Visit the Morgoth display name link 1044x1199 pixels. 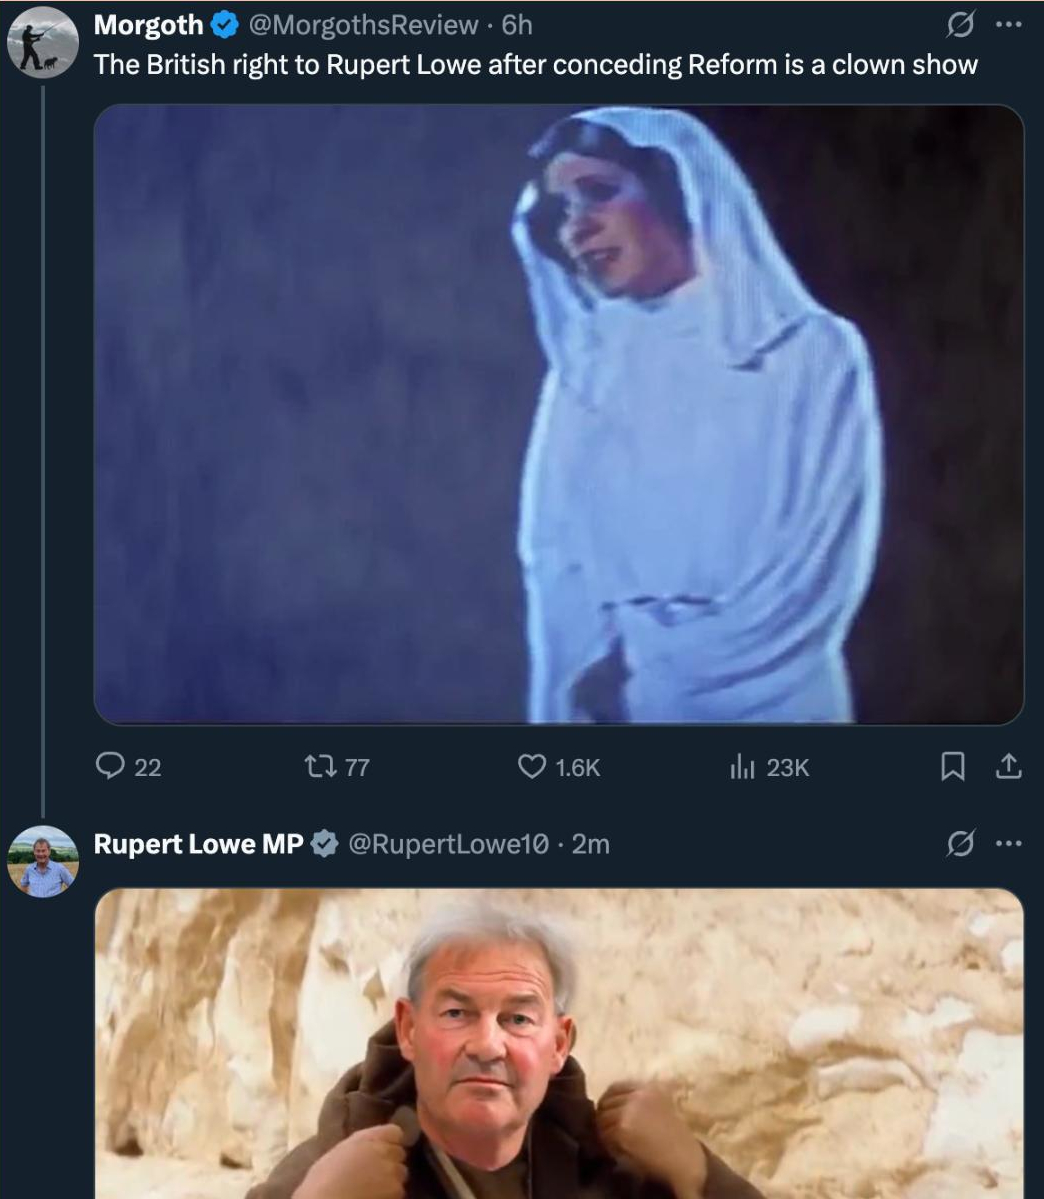(148, 25)
